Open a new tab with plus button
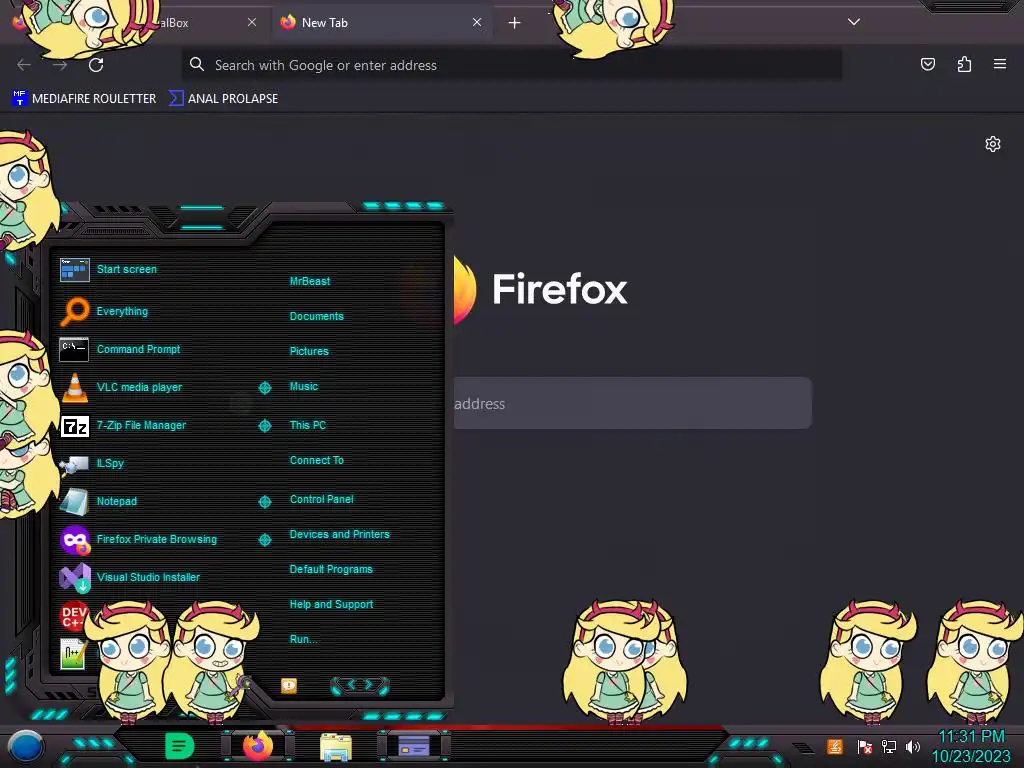This screenshot has width=1024, height=768. 515,23
